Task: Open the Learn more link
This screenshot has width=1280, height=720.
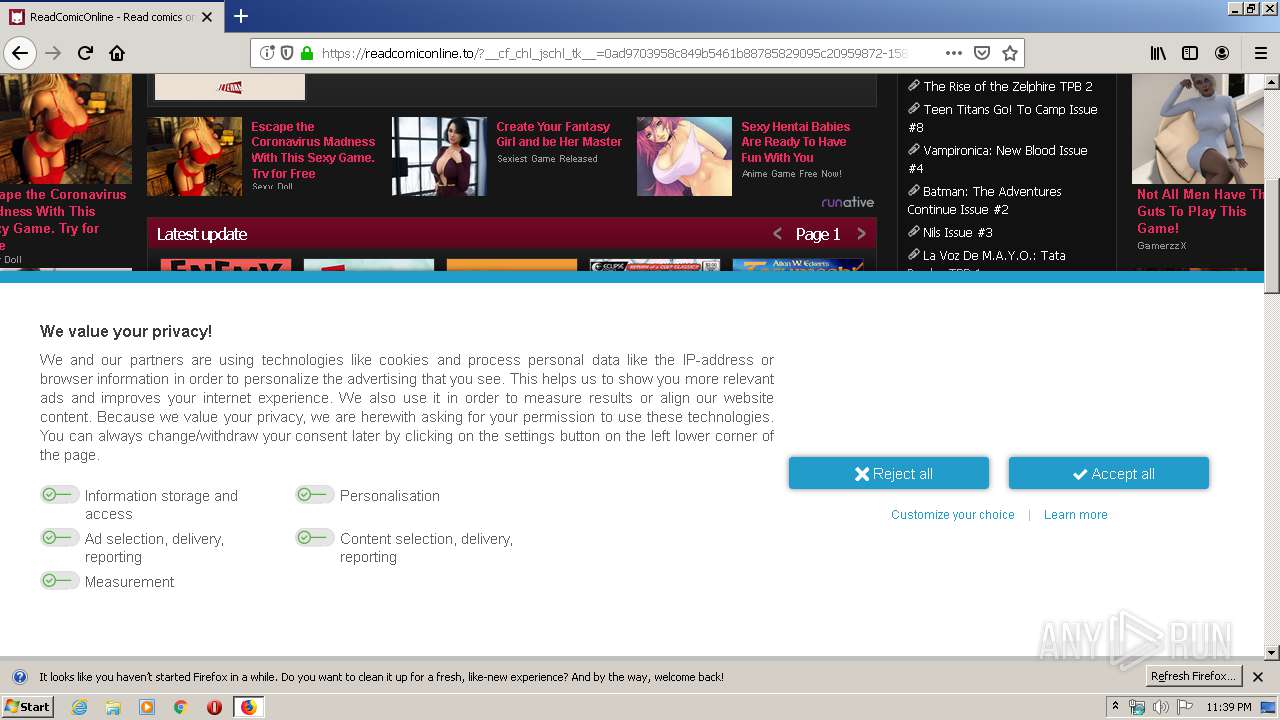Action: 1076,515
